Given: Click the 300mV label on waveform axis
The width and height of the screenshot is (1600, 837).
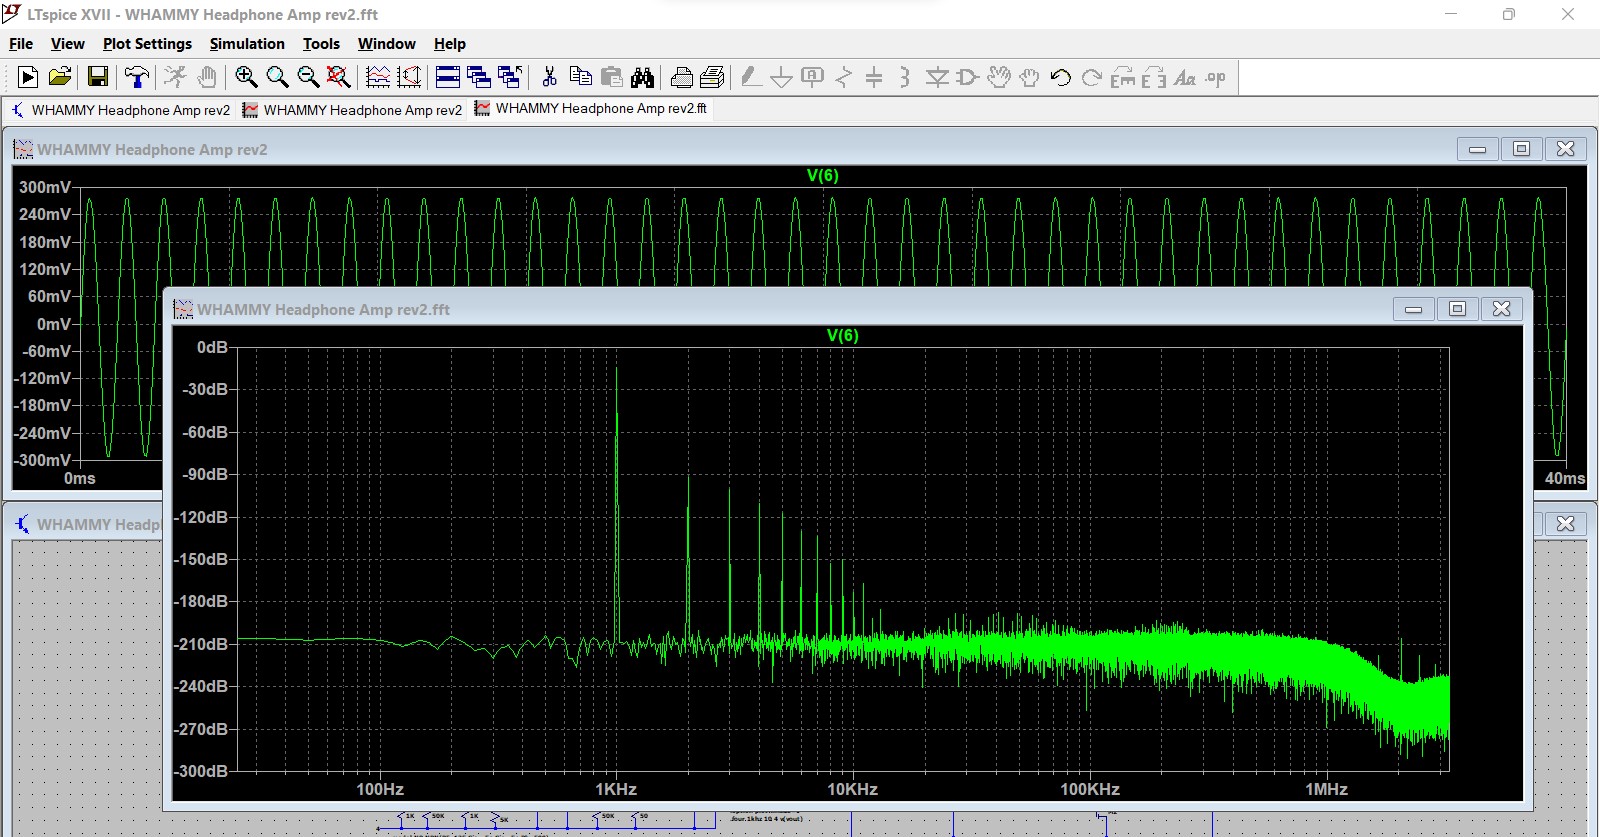Looking at the screenshot, I should pos(45,187).
